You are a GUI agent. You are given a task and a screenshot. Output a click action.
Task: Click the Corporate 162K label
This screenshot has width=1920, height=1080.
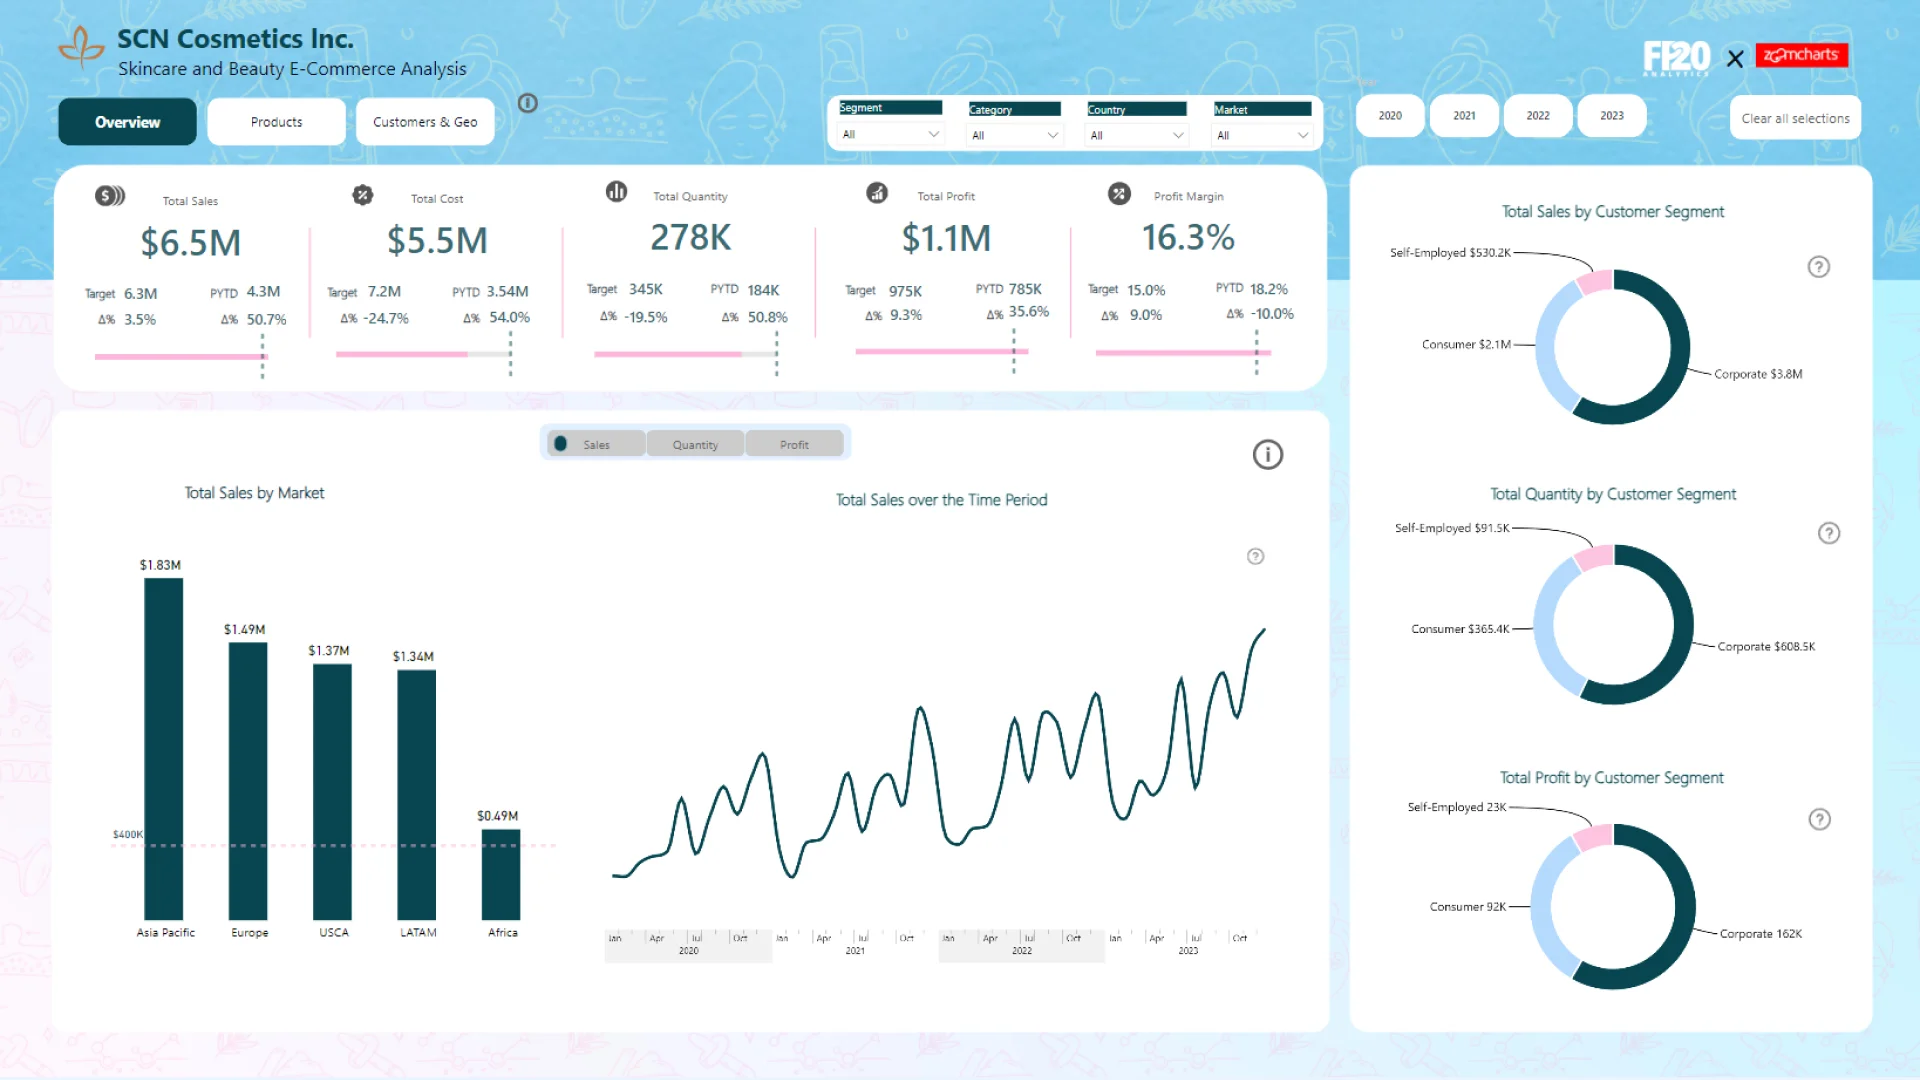point(1760,934)
